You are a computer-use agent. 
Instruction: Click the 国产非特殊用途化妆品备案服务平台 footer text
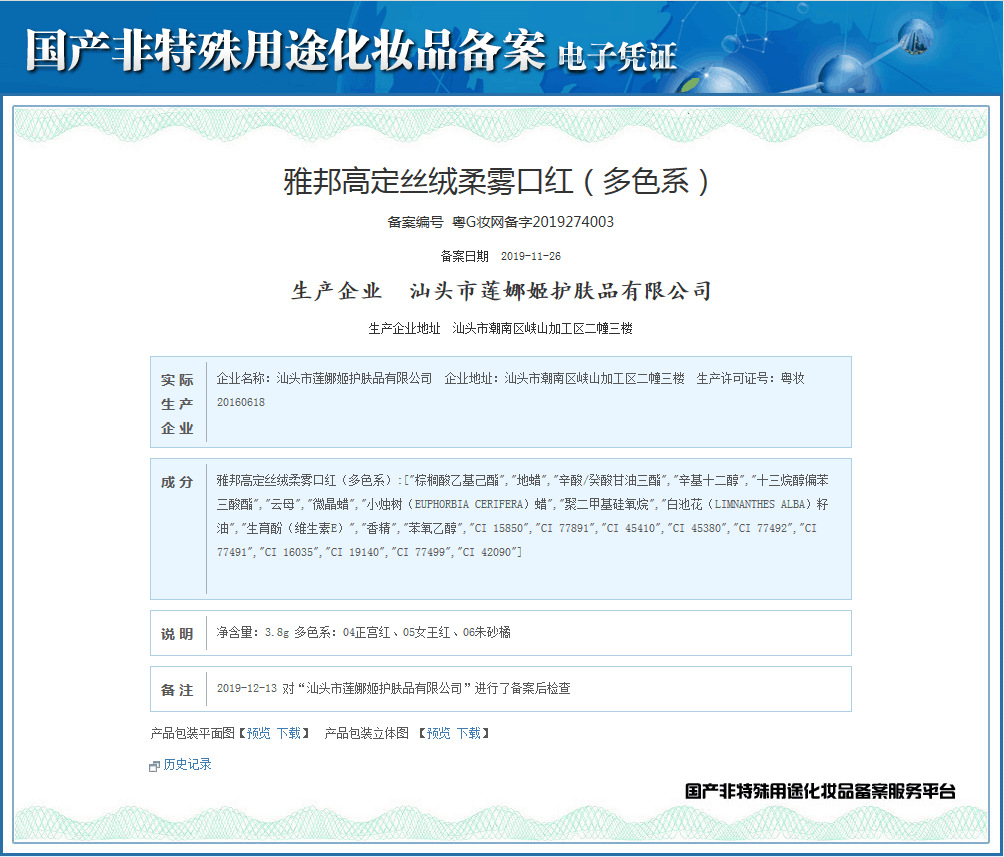pyautogui.click(x=820, y=791)
